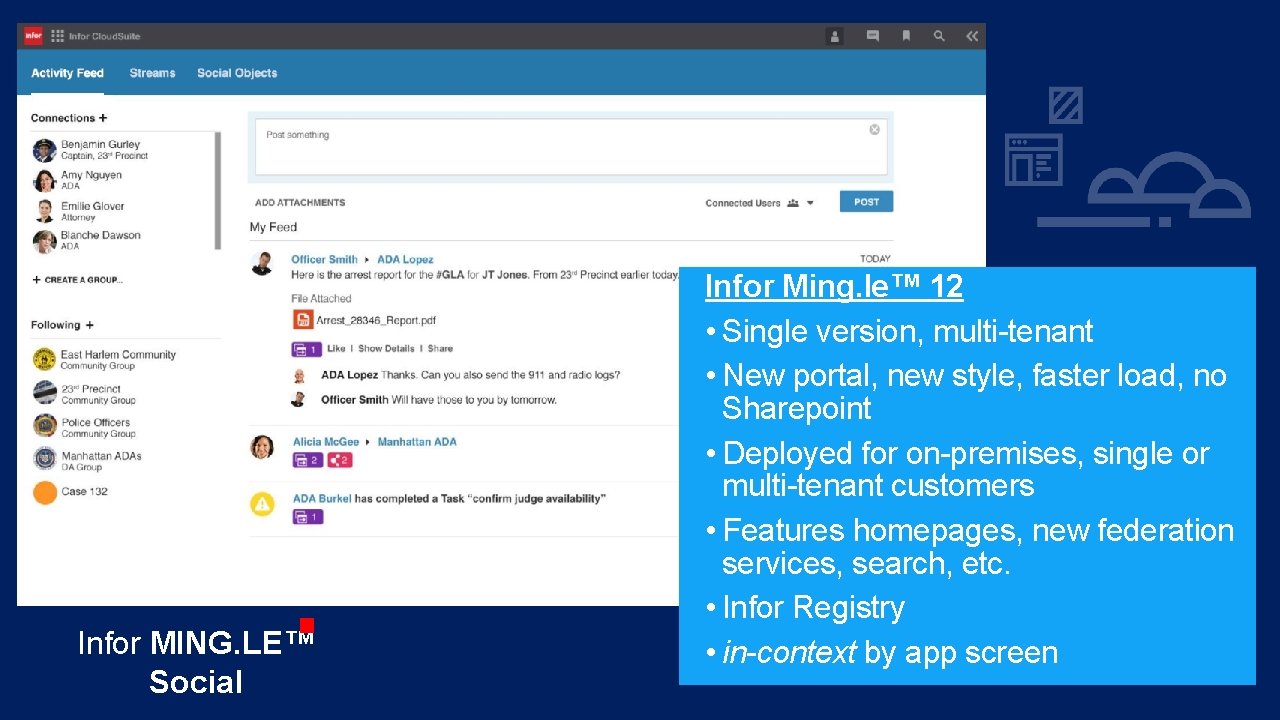Open Officer Smith profile link in feed header
Image resolution: width=1280 pixels, height=720 pixels.
324,260
